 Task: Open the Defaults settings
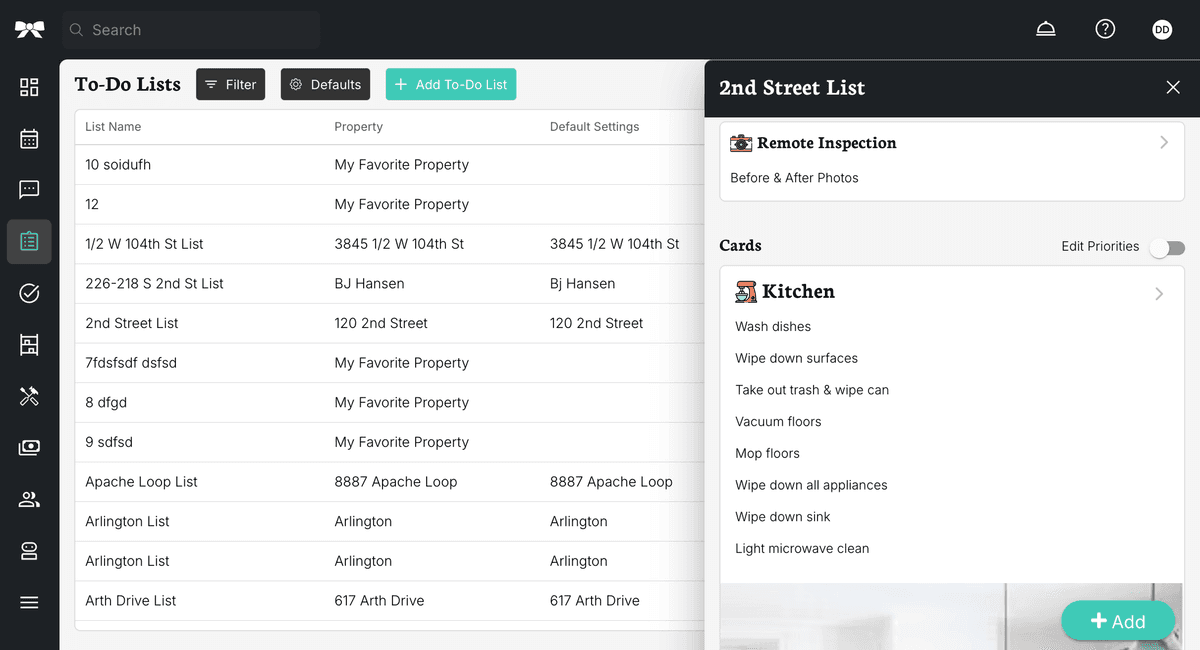tap(325, 84)
